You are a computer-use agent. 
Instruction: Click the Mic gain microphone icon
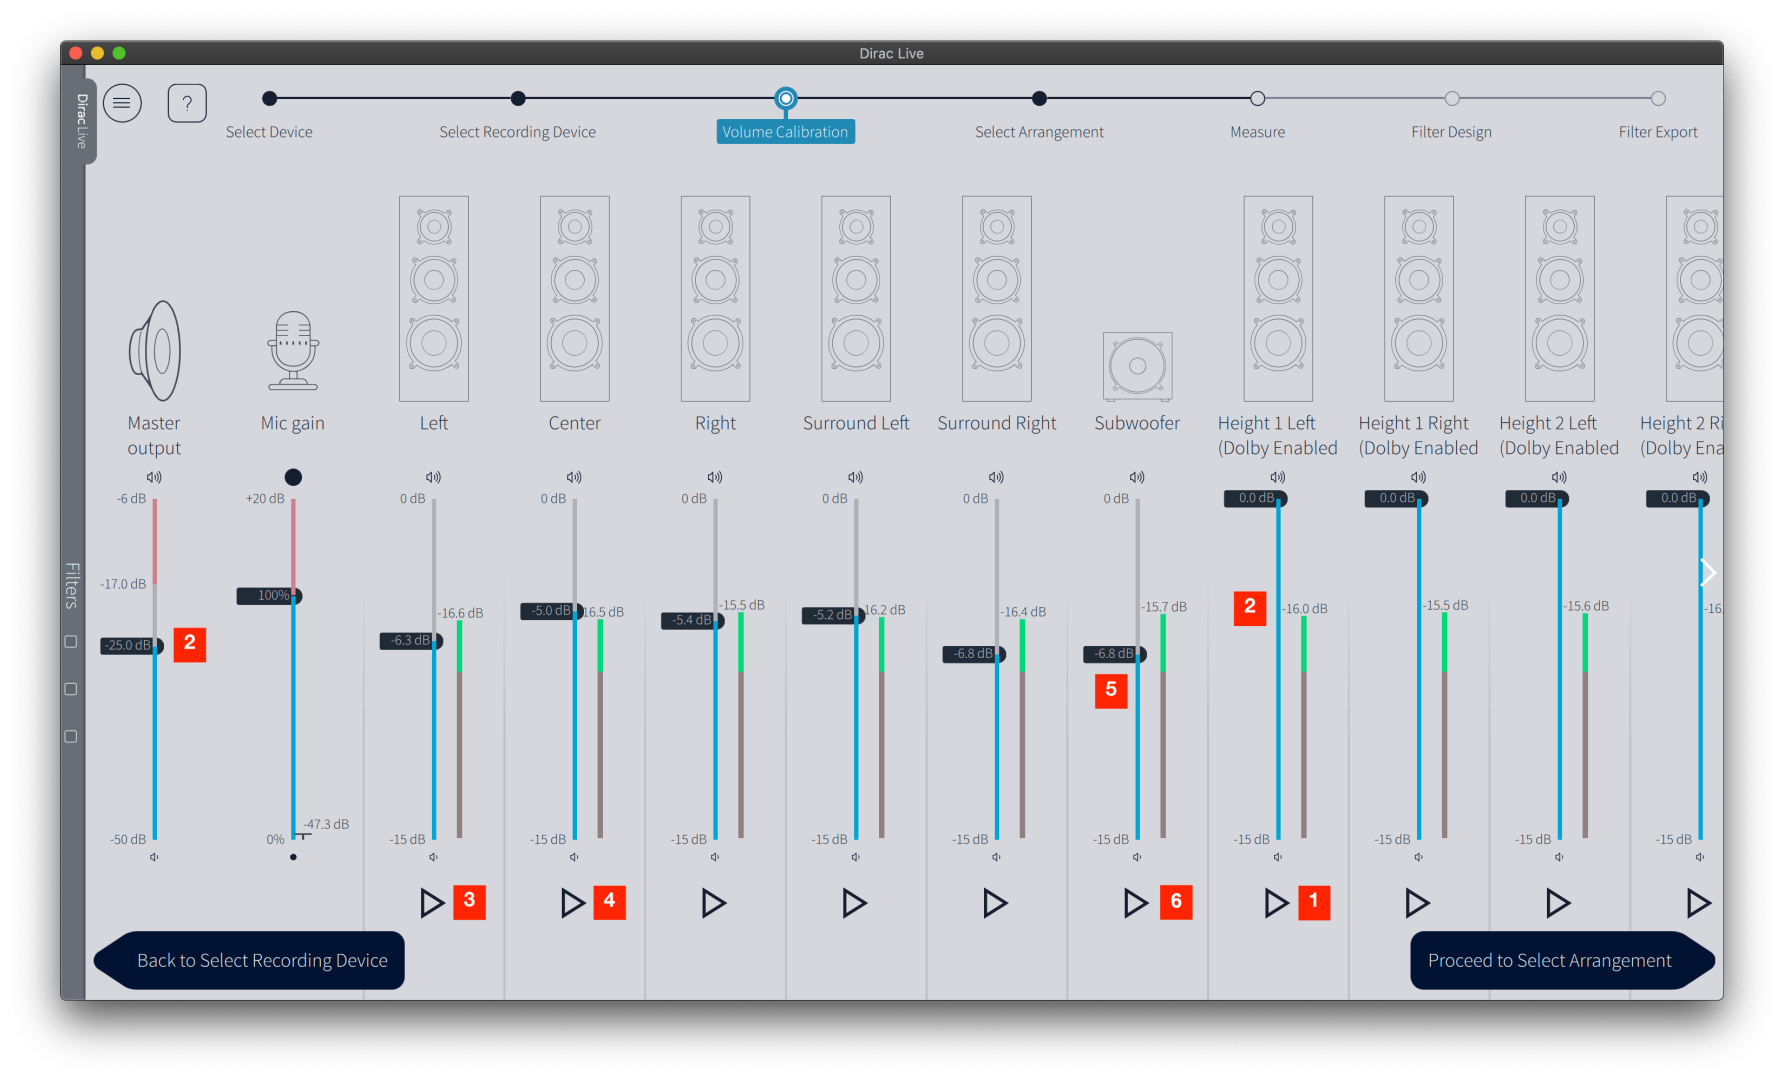point(293,351)
